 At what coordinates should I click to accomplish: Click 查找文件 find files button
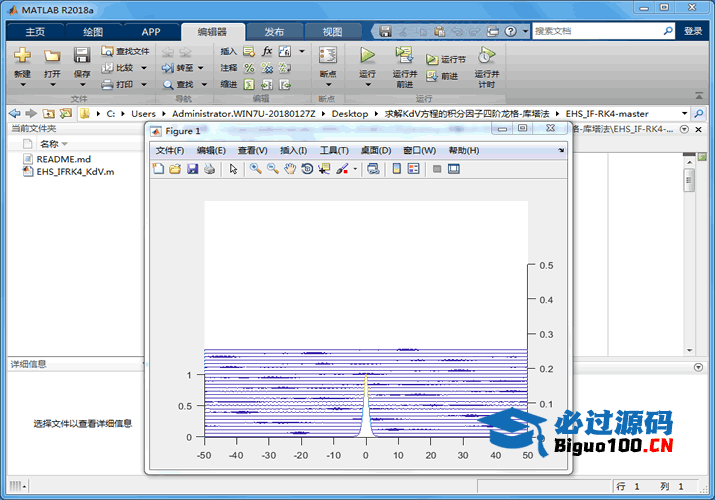125,51
